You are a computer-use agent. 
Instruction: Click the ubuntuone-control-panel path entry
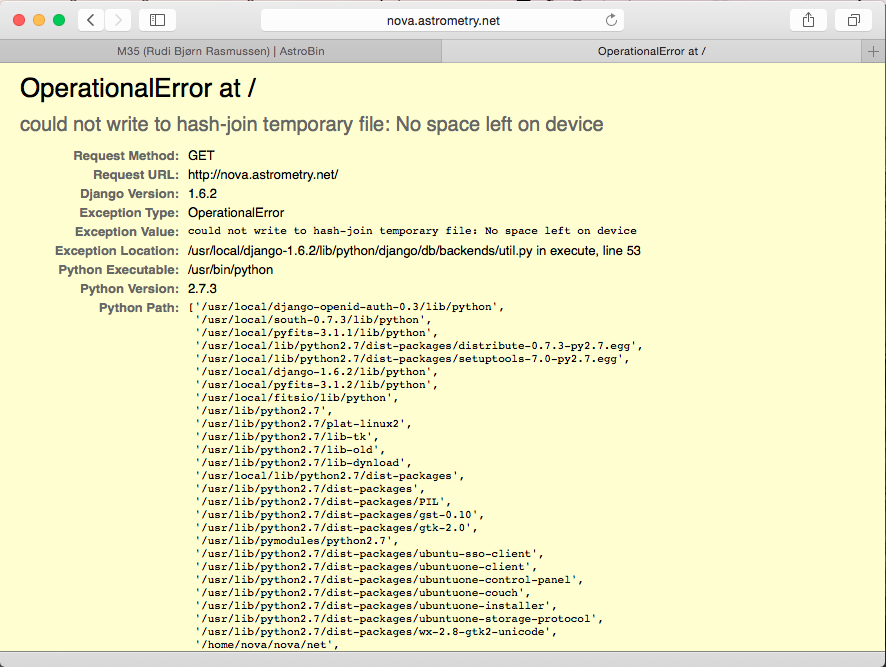(389, 580)
